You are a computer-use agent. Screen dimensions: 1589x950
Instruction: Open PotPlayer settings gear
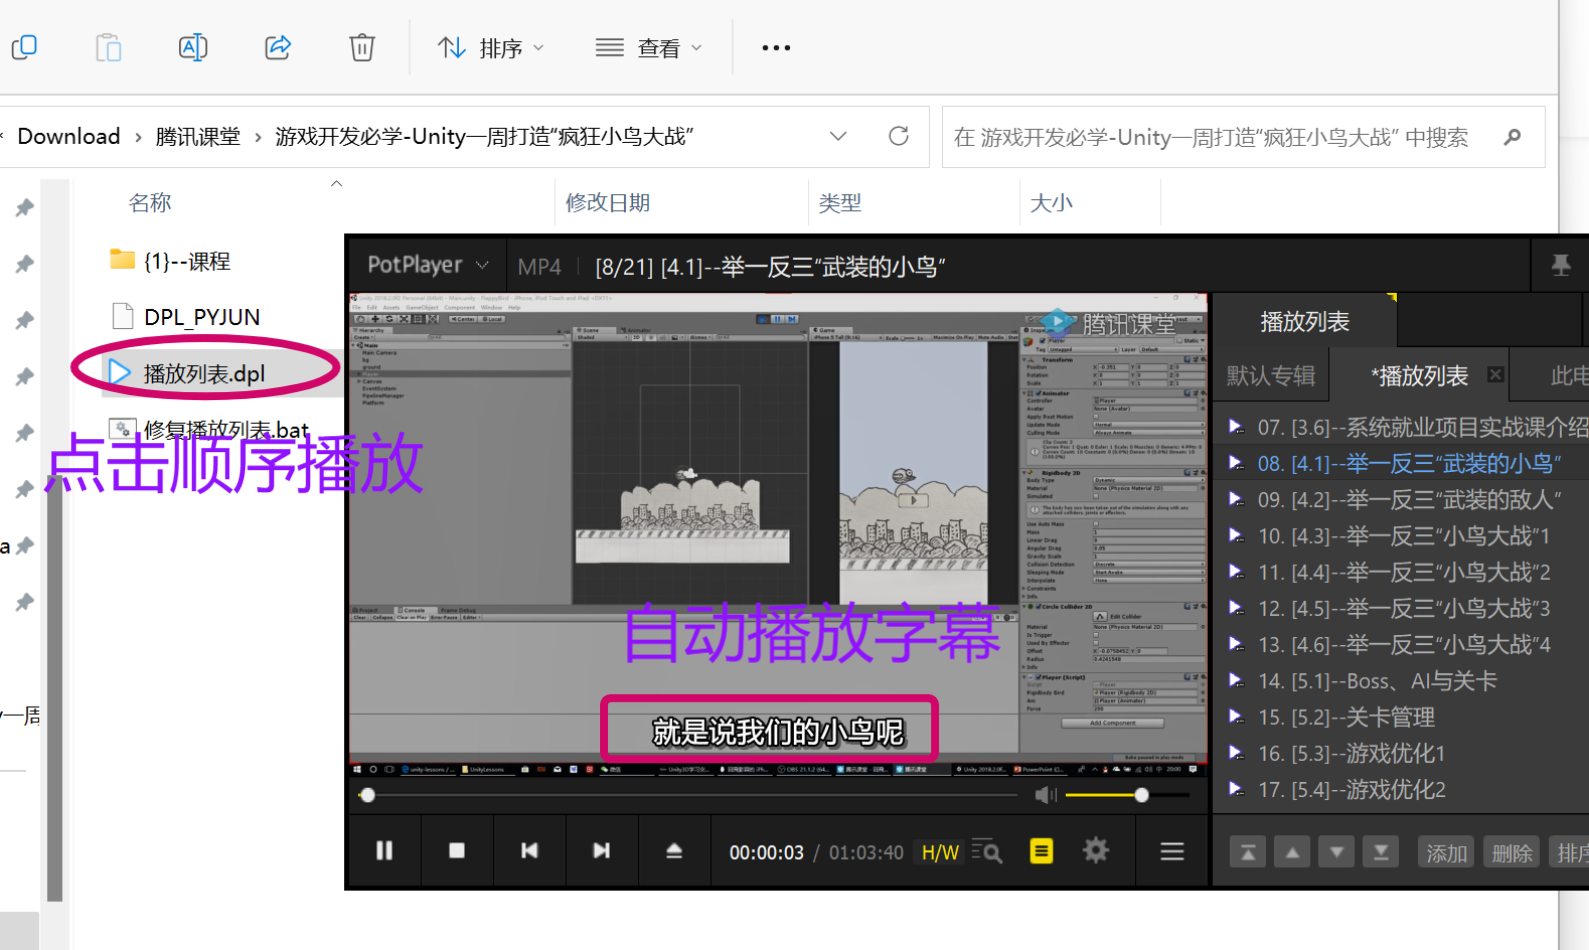click(x=1096, y=851)
